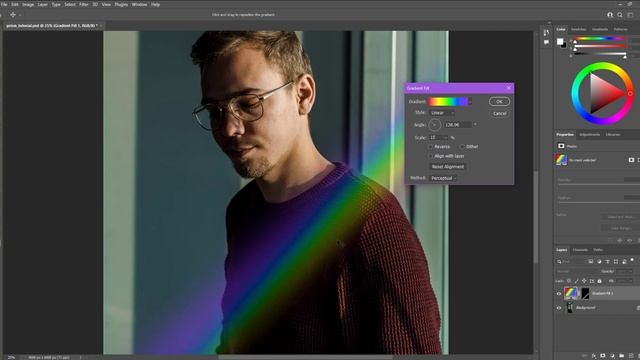This screenshot has height=360, width=640.
Task: Switch to the Paths tab
Action: (598, 250)
